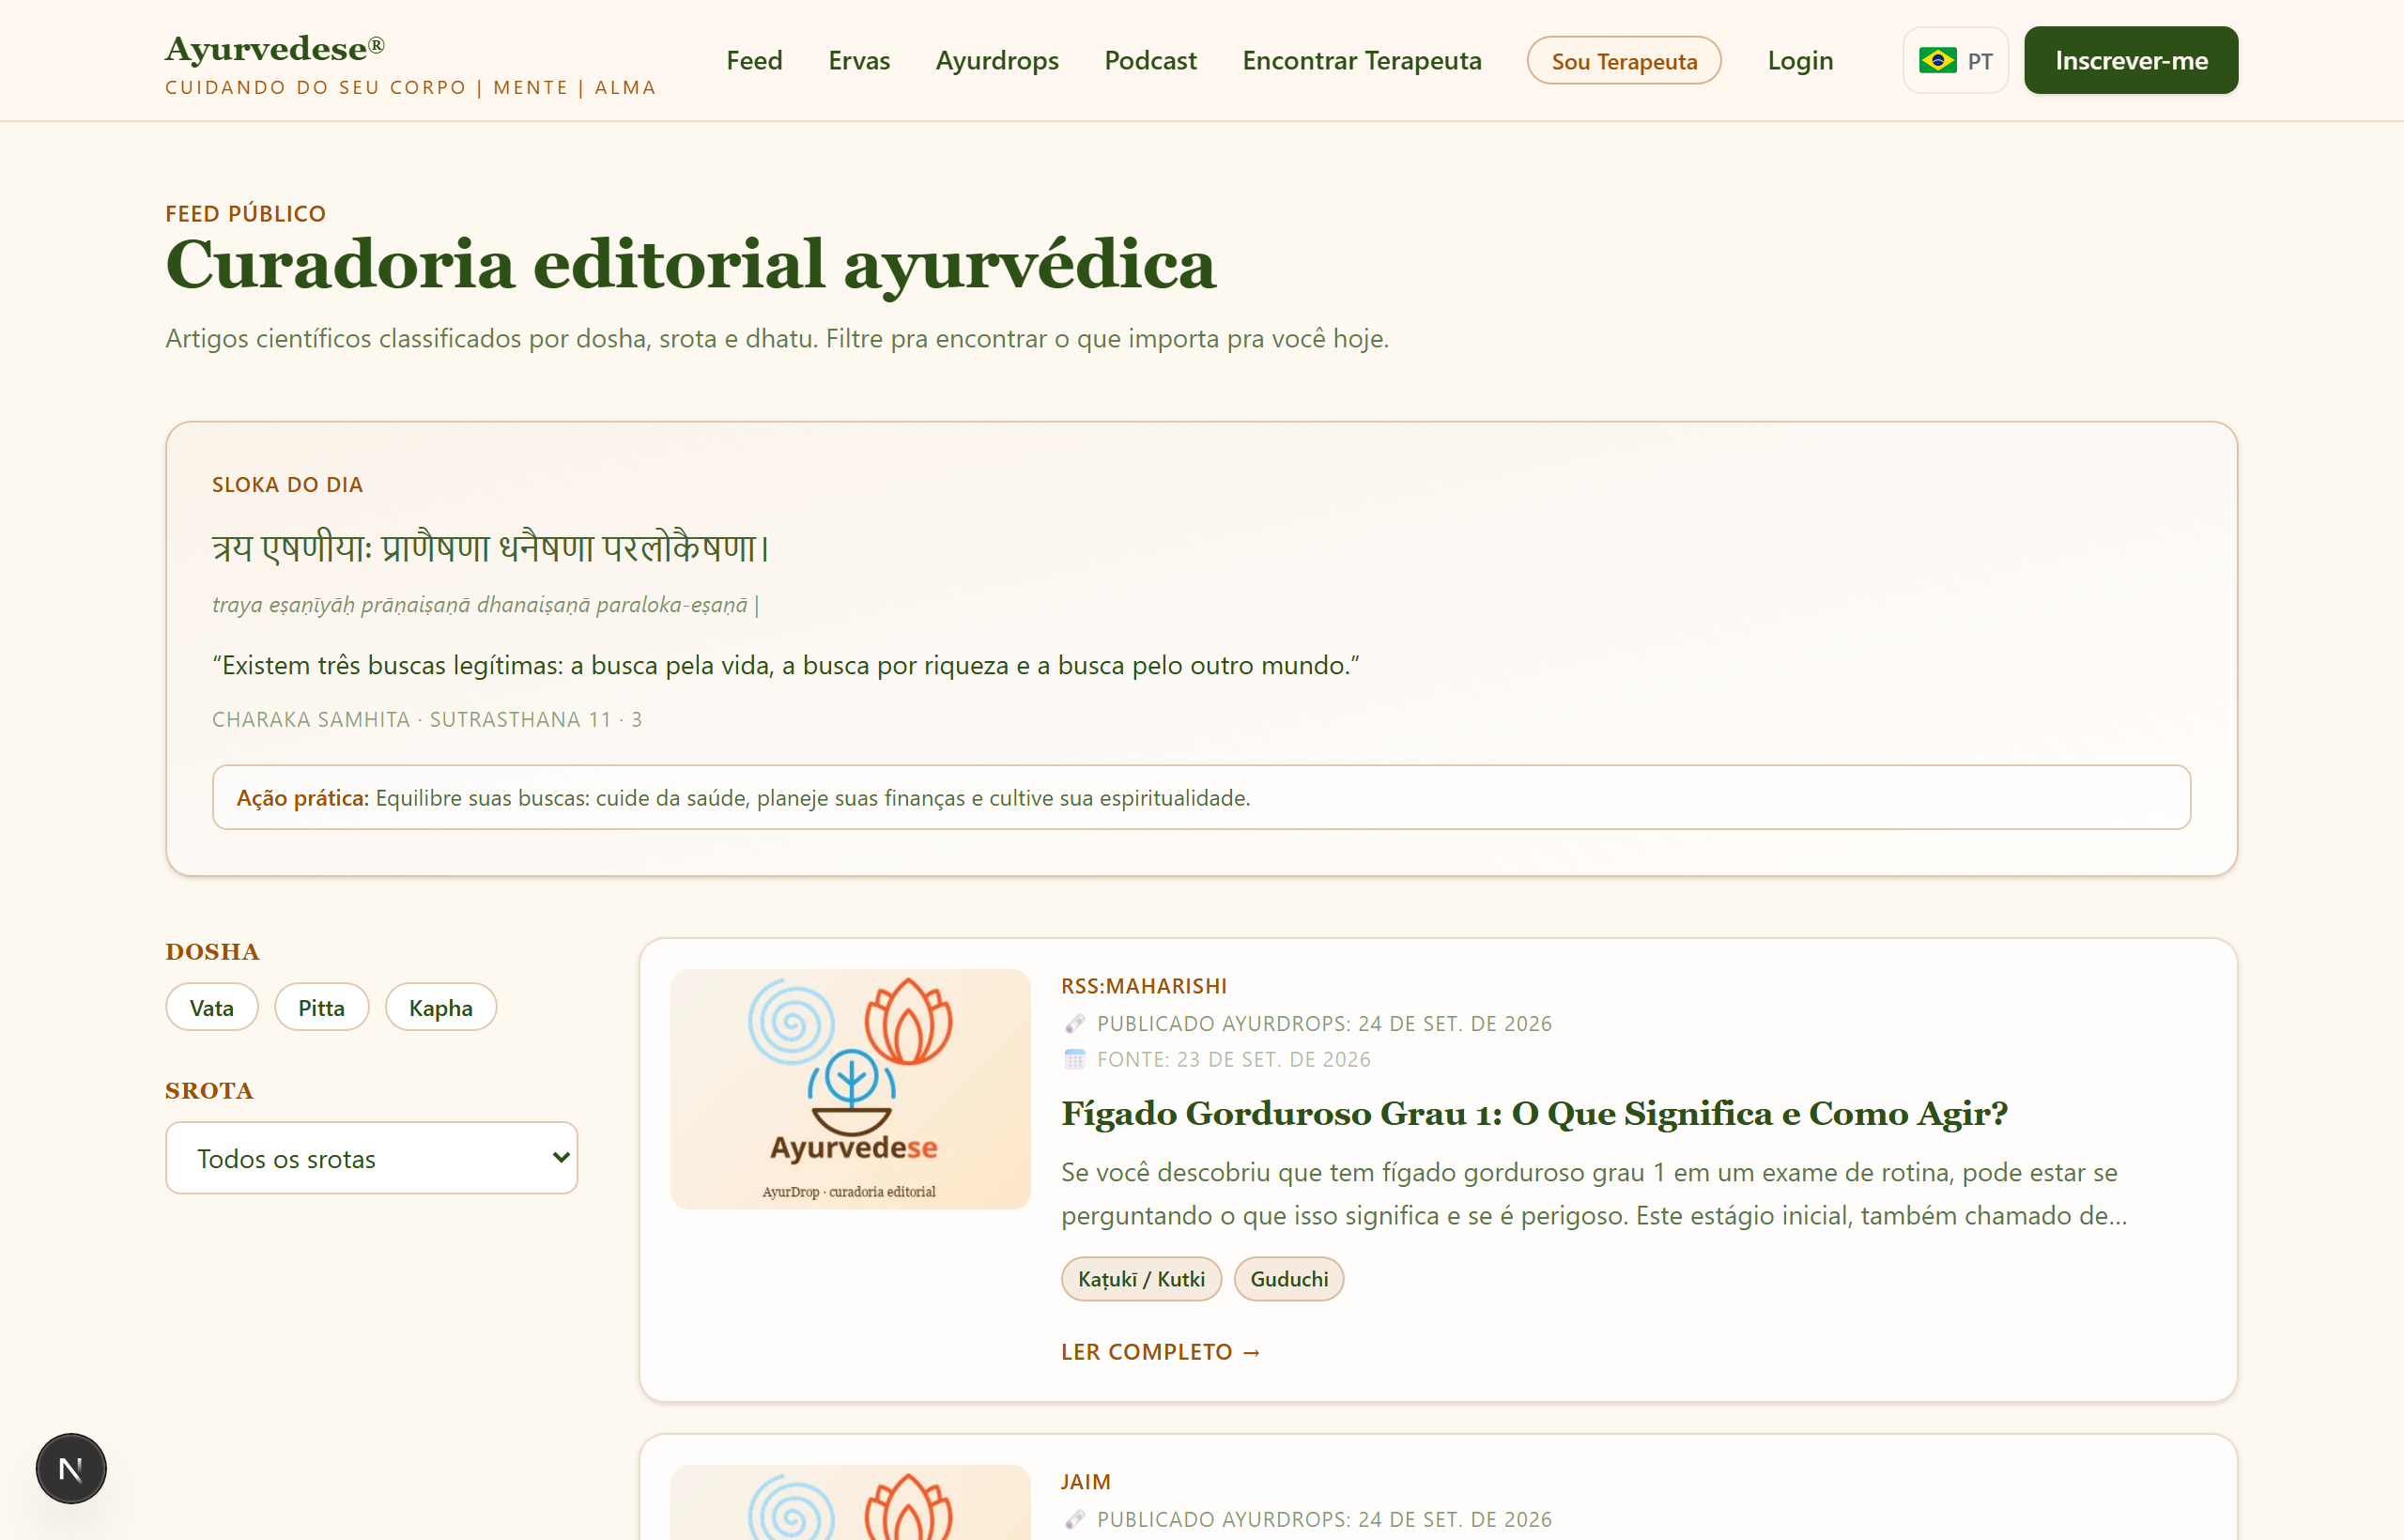This screenshot has height=1540, width=2404.
Task: Toggle the Kapha dosha filter
Action: tap(441, 1007)
